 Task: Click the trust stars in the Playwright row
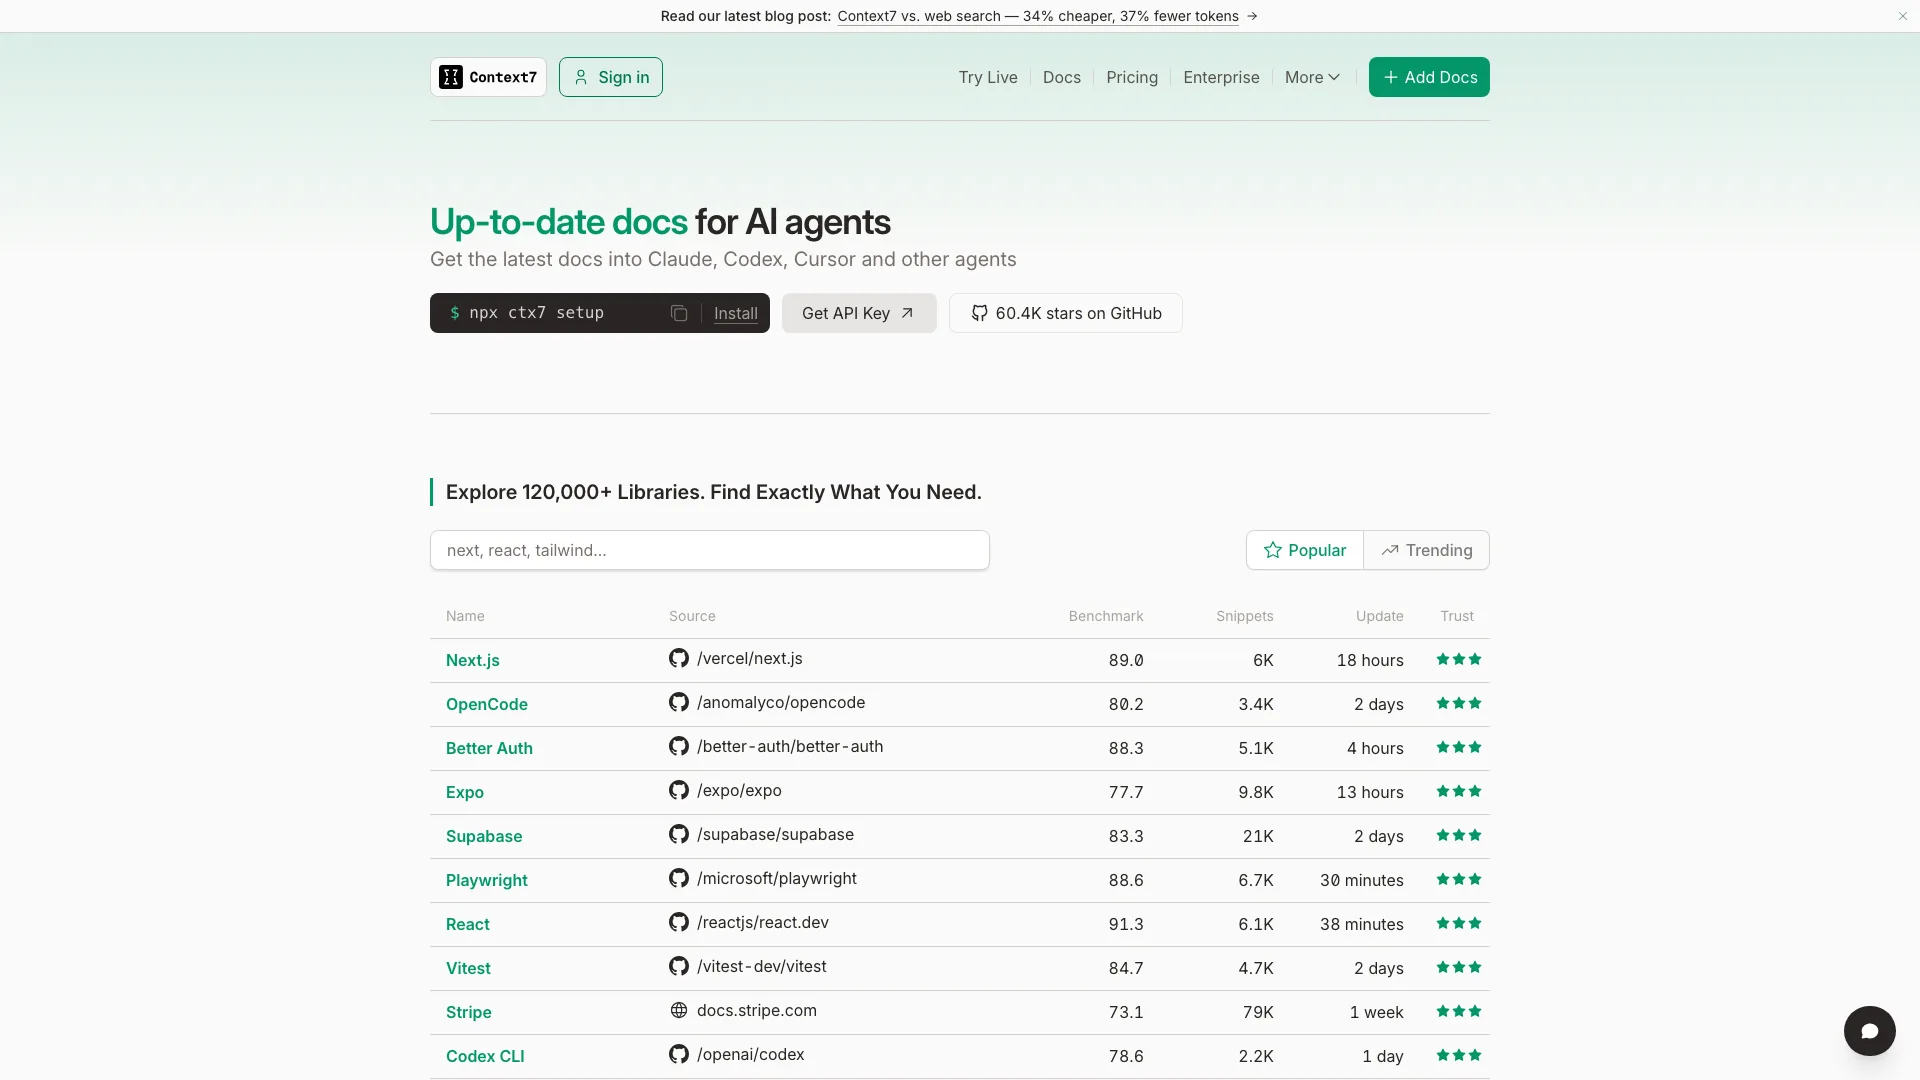coord(1459,879)
